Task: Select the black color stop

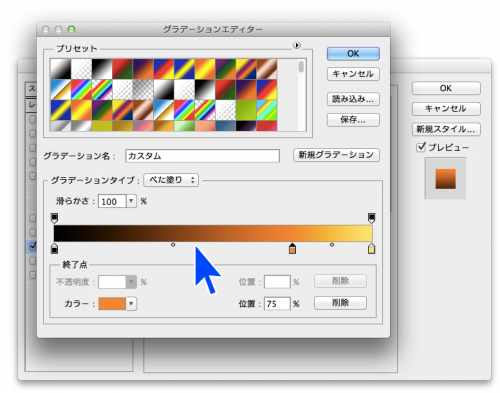Action: 54,248
